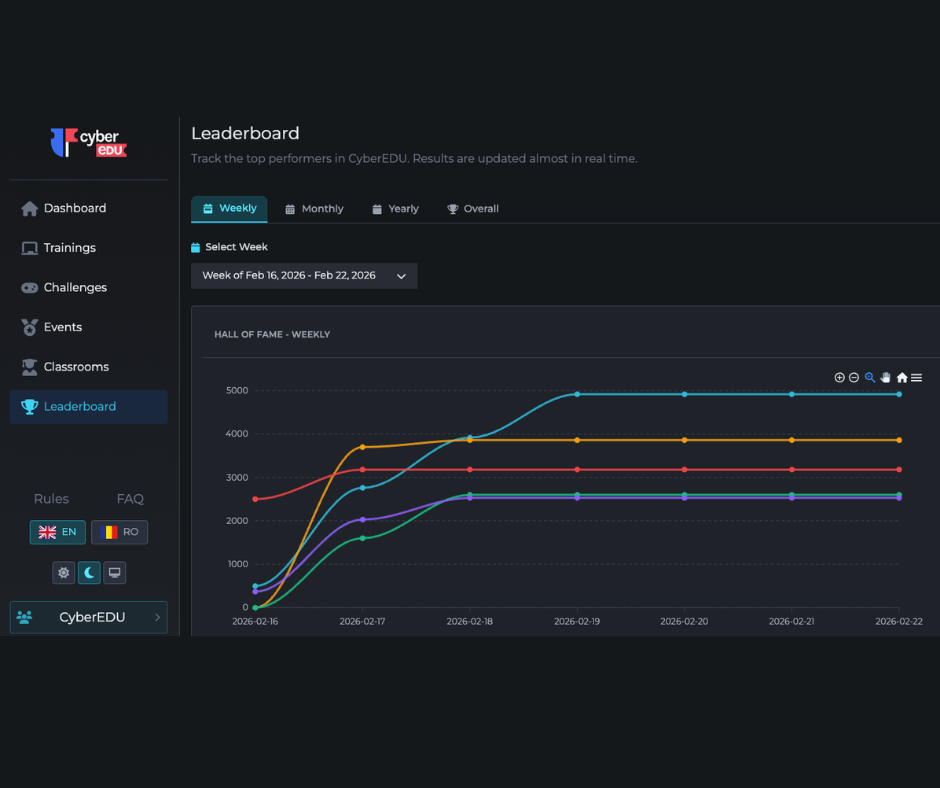This screenshot has width=940, height=788.
Task: Click the Classrooms graduate icon
Action: point(29,367)
